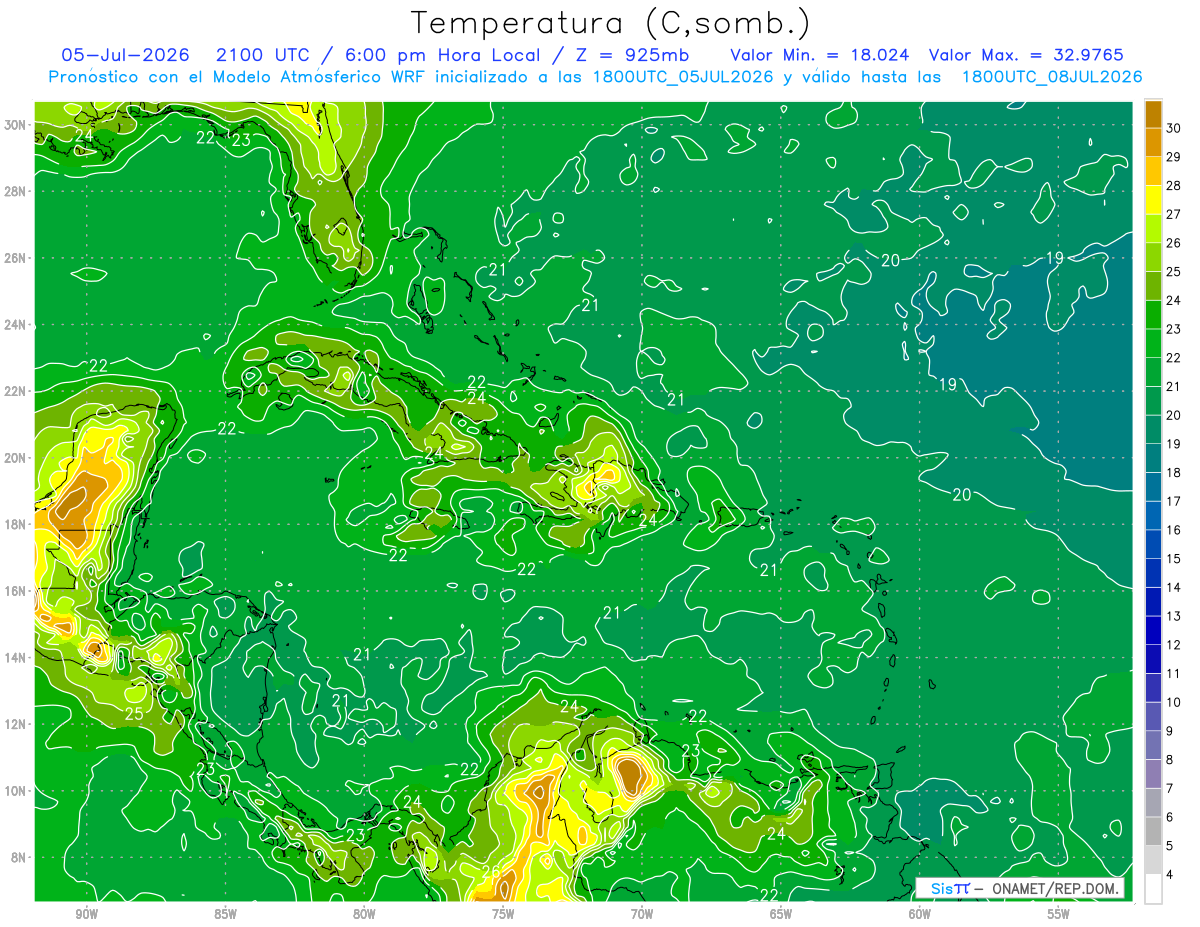
Task: Click the legend value 29 on the color scale
Action: click(1173, 157)
